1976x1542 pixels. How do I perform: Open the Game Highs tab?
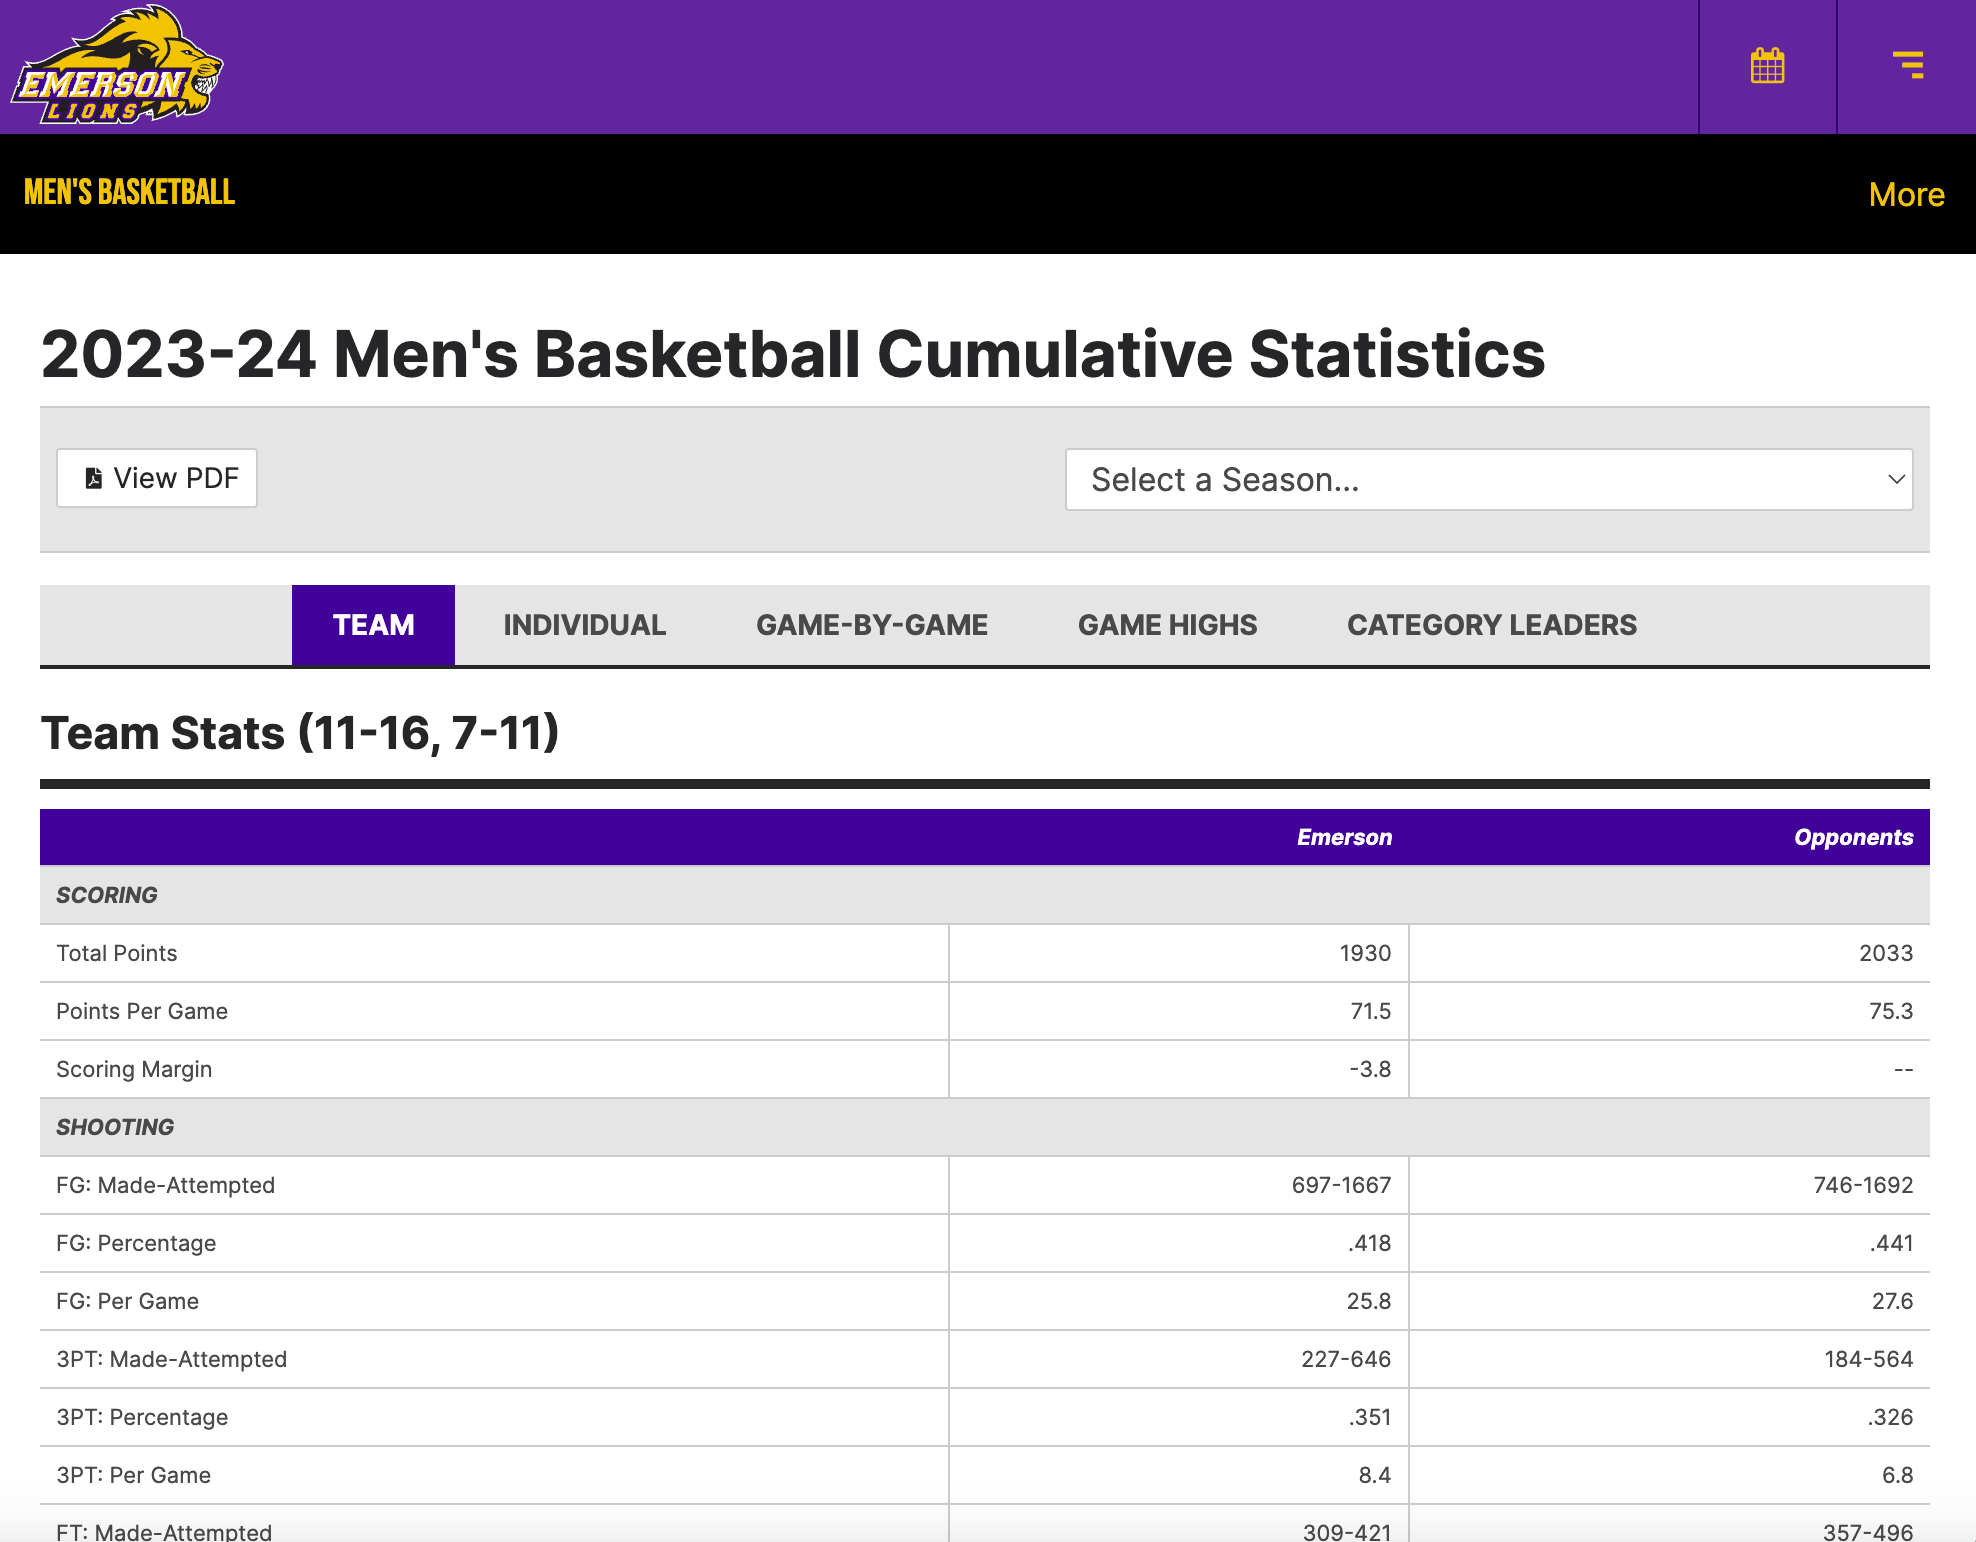pos(1167,625)
